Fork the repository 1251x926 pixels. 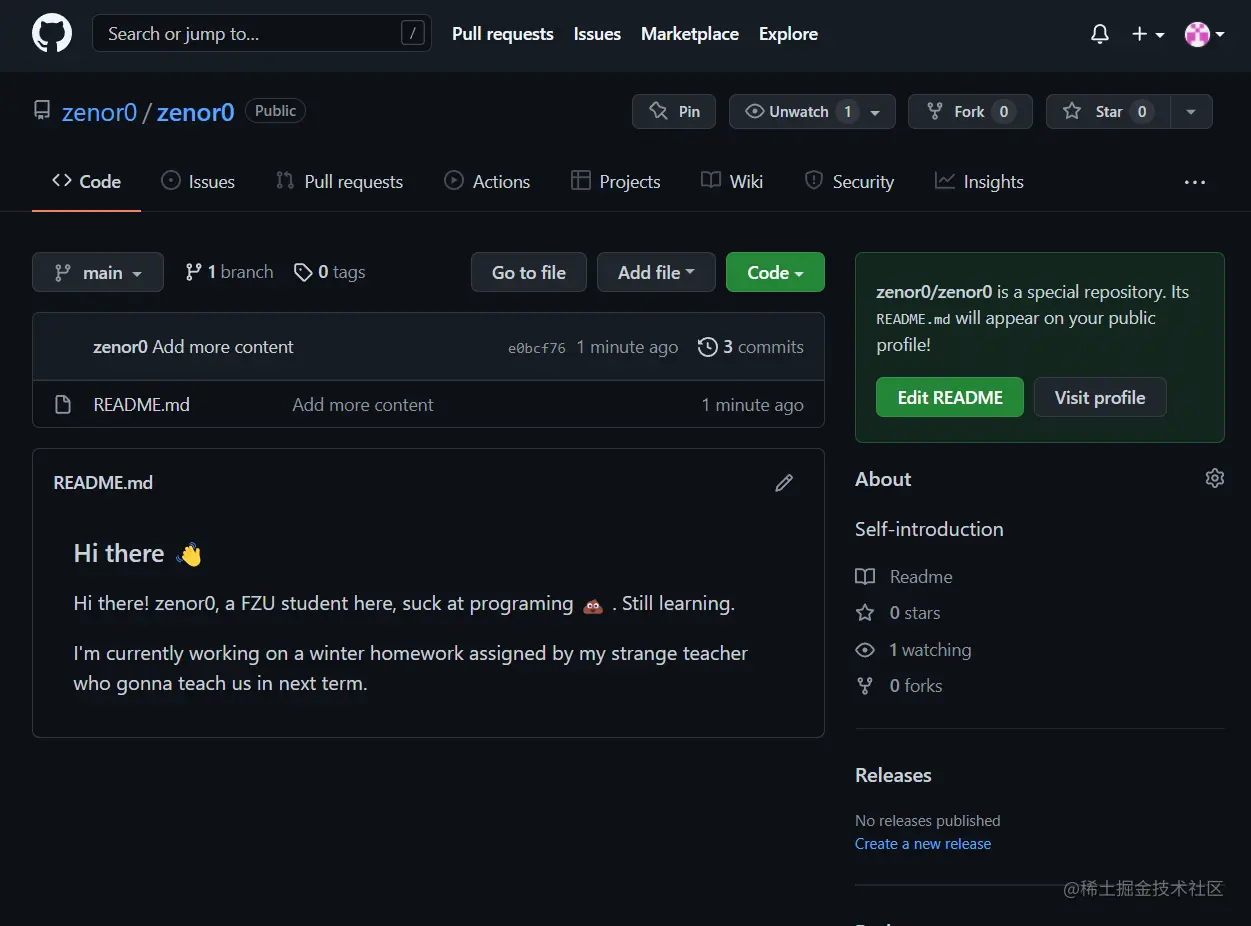tap(969, 112)
